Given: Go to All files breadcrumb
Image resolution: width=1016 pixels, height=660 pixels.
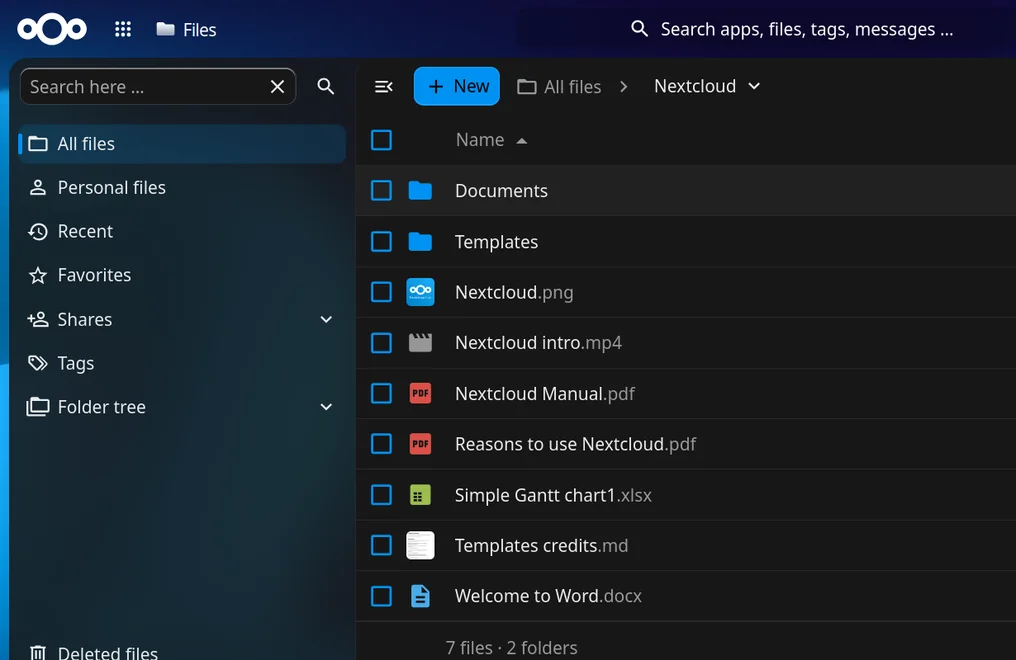Looking at the screenshot, I should [x=559, y=87].
